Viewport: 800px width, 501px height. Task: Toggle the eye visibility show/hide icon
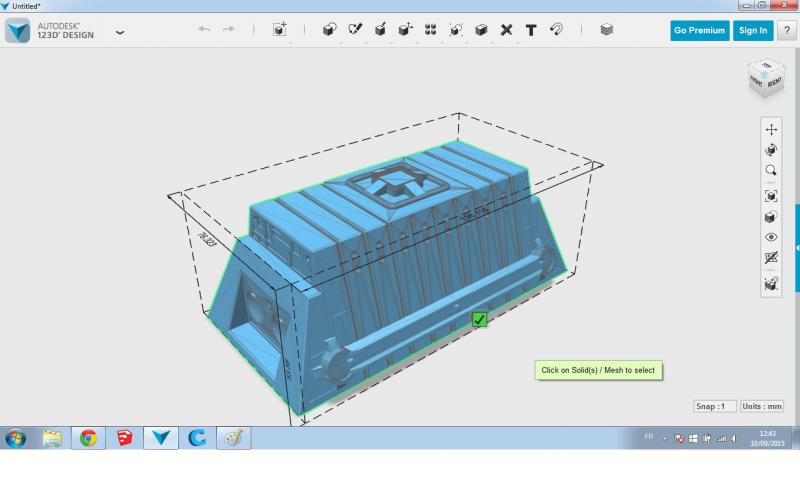[x=771, y=237]
